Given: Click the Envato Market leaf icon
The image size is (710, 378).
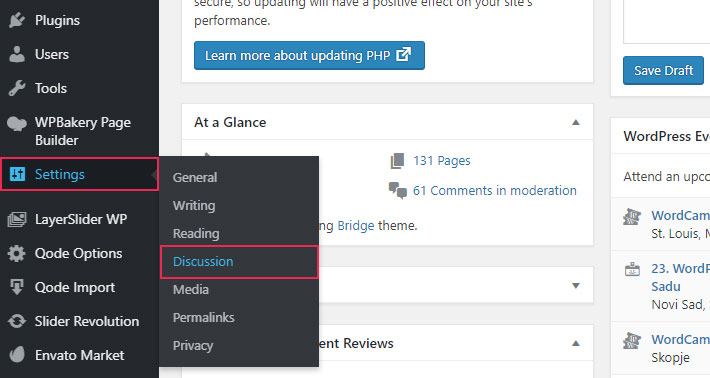Looking at the screenshot, I should point(17,355).
